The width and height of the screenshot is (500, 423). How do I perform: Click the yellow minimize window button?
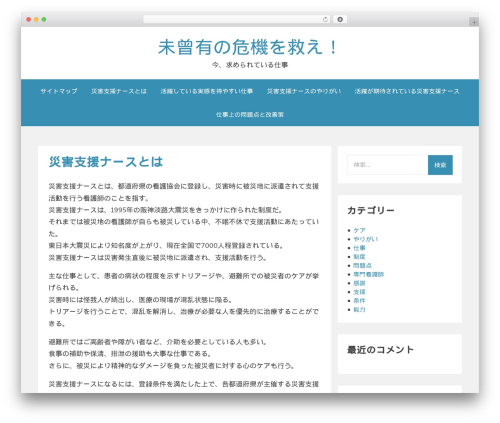click(36, 20)
